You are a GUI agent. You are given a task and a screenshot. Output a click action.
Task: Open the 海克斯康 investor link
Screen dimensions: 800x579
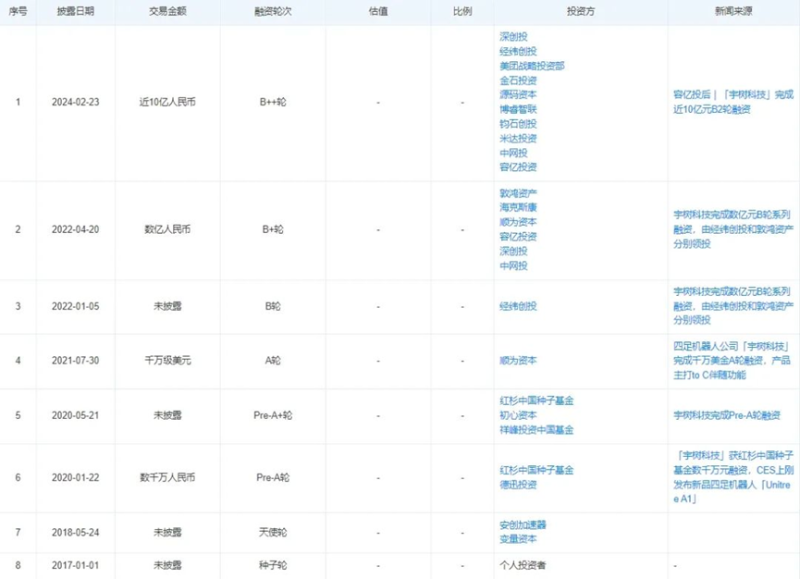pyautogui.click(x=518, y=207)
